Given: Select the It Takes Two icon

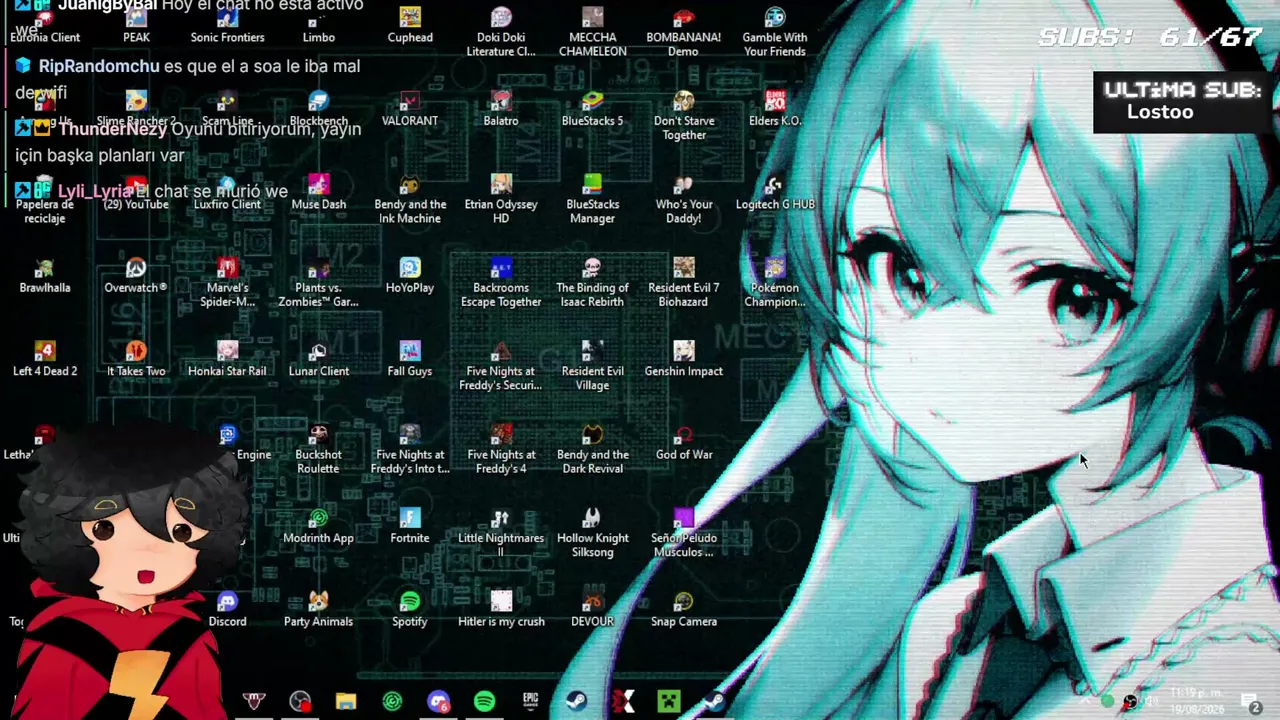Looking at the screenshot, I should pyautogui.click(x=136, y=358).
